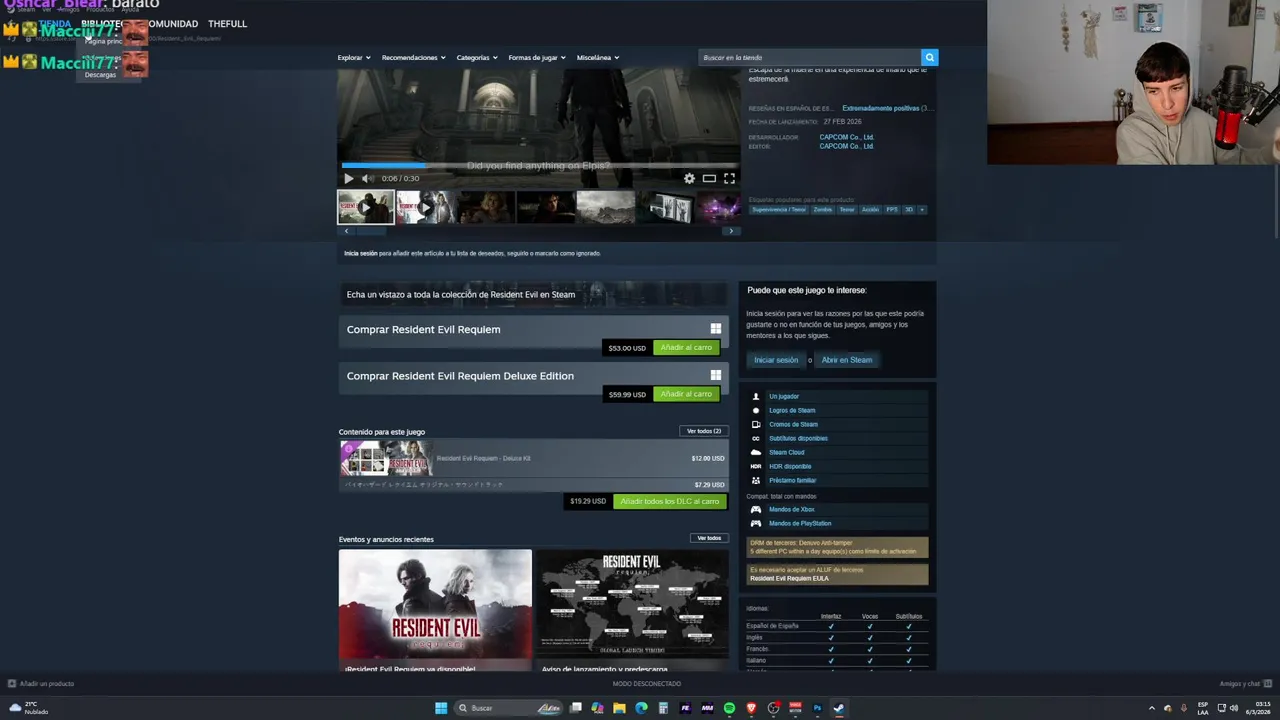
Task: Click Windows icon on Deluxe Edition row
Action: pos(716,375)
